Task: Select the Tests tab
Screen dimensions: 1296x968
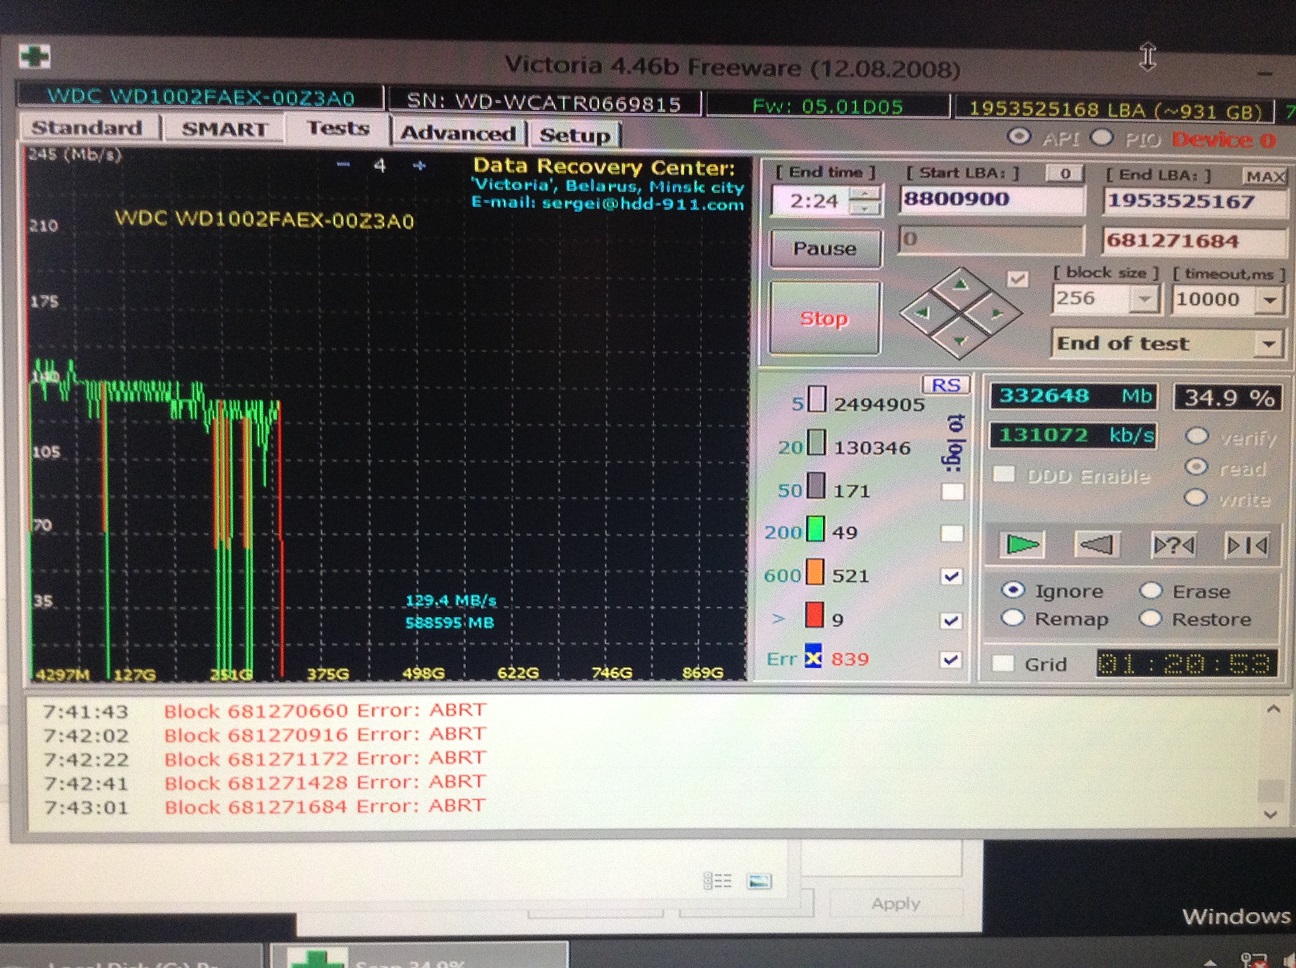Action: coord(337,128)
